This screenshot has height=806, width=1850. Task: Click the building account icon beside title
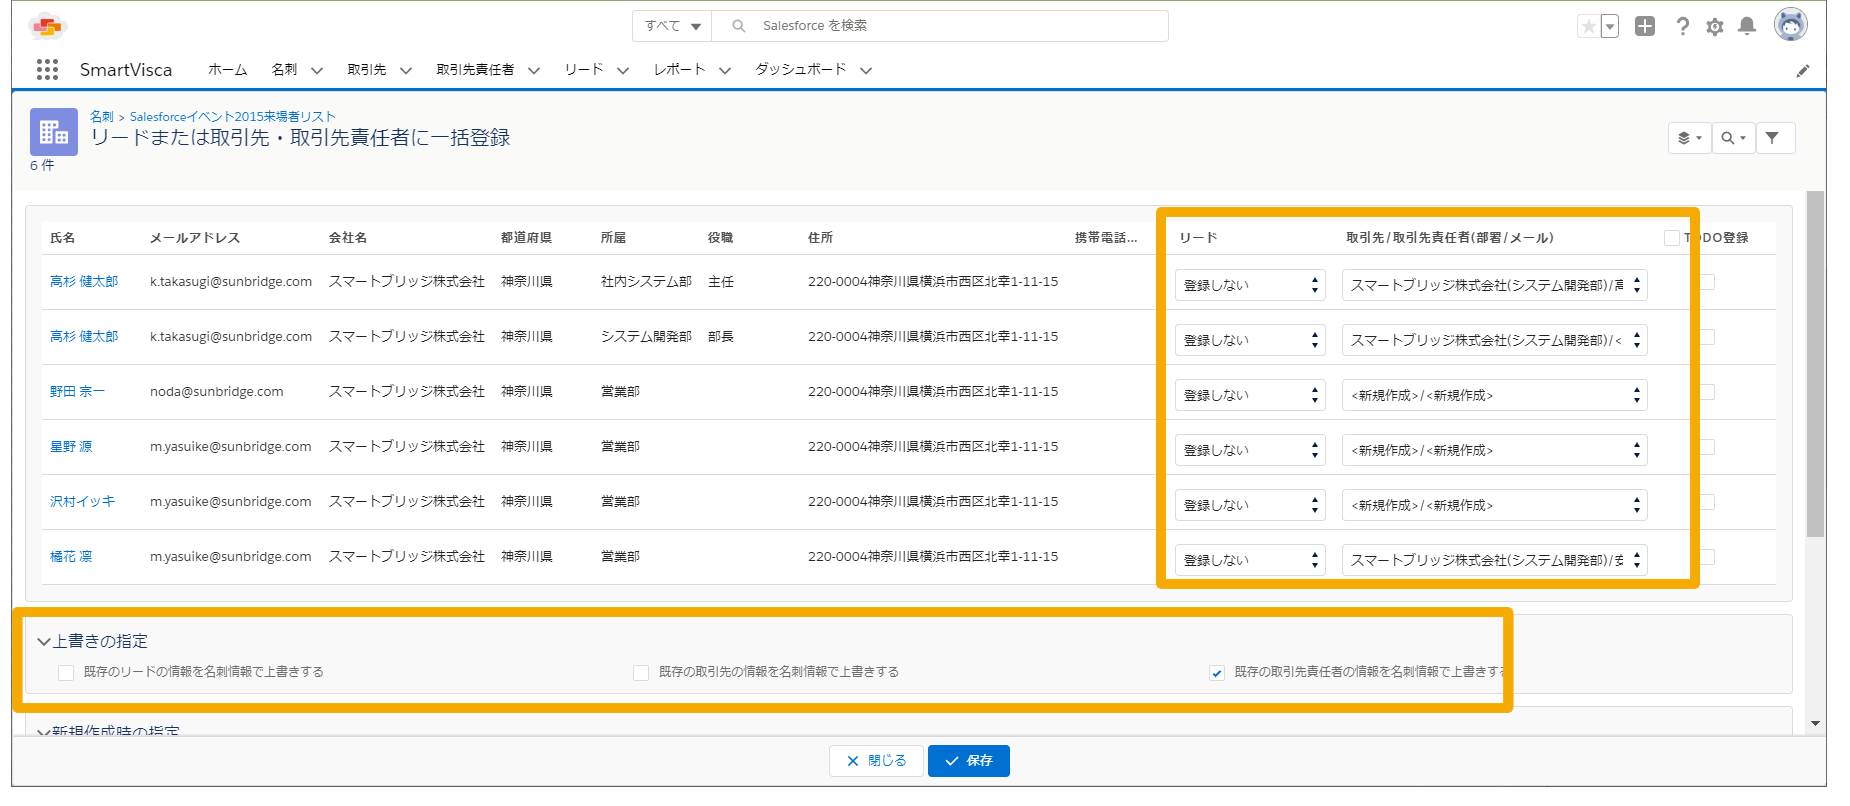(54, 132)
